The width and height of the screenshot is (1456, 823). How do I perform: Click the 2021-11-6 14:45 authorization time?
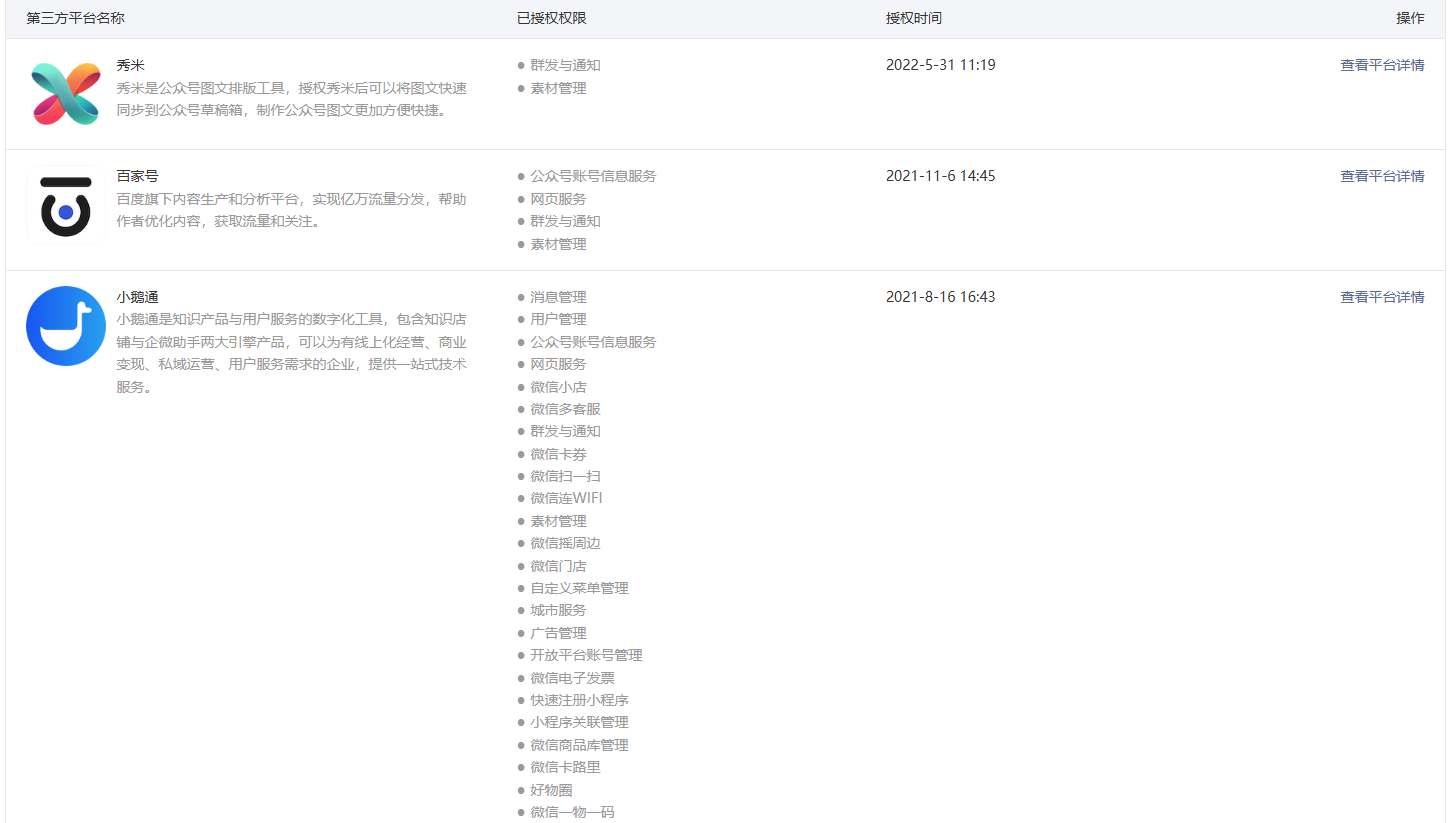(x=941, y=176)
